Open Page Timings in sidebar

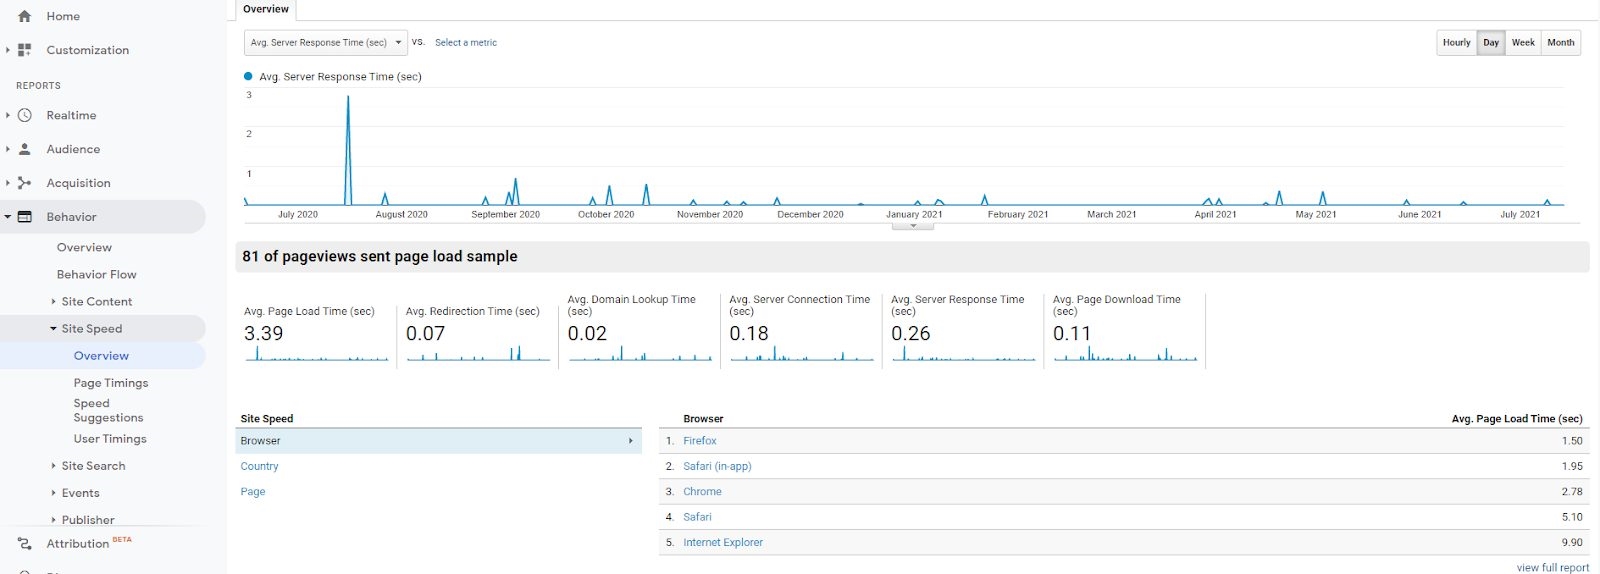tap(110, 383)
